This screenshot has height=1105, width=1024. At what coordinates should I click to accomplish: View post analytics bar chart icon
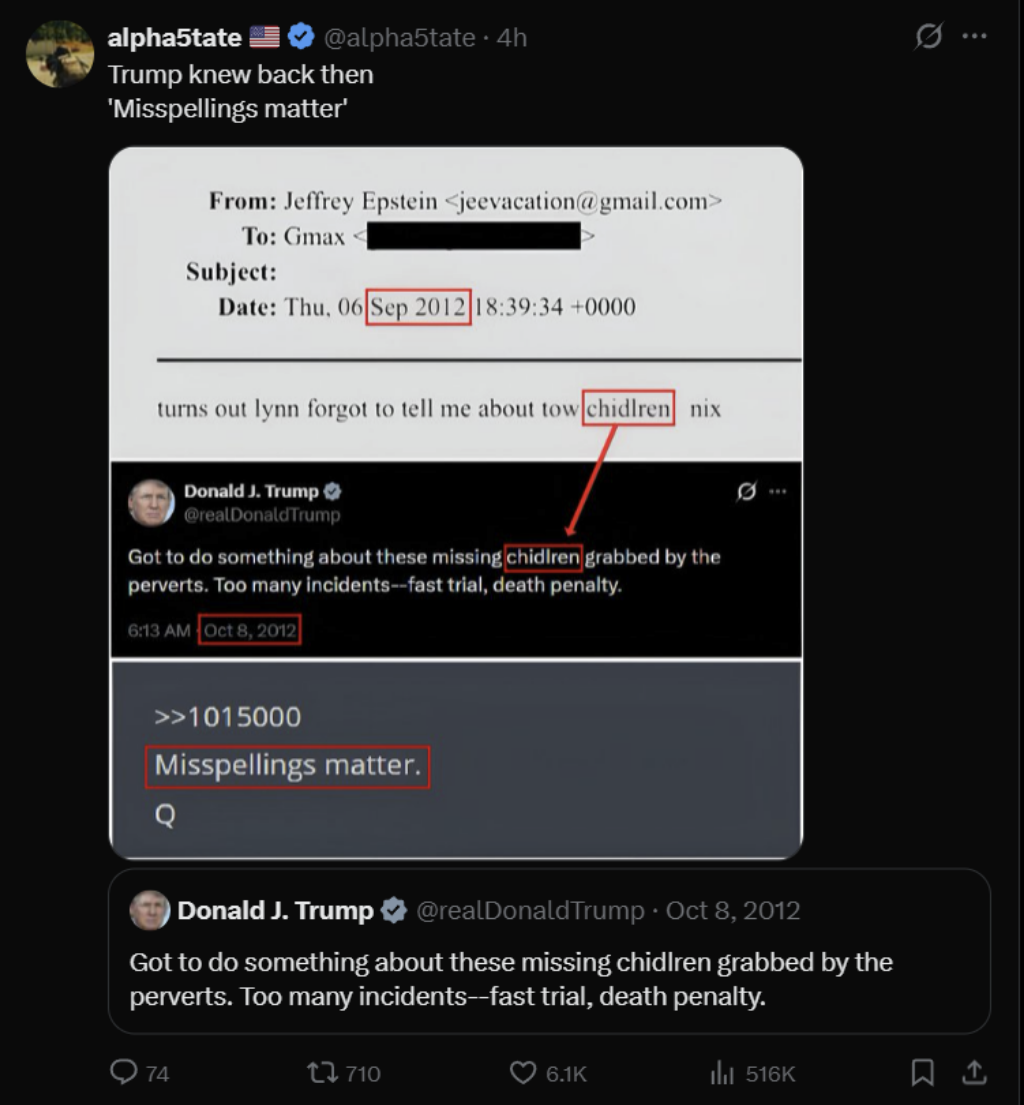point(721,1073)
